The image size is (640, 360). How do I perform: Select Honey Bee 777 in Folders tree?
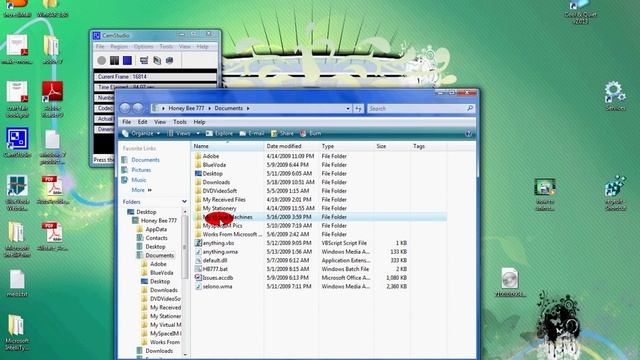(159, 220)
